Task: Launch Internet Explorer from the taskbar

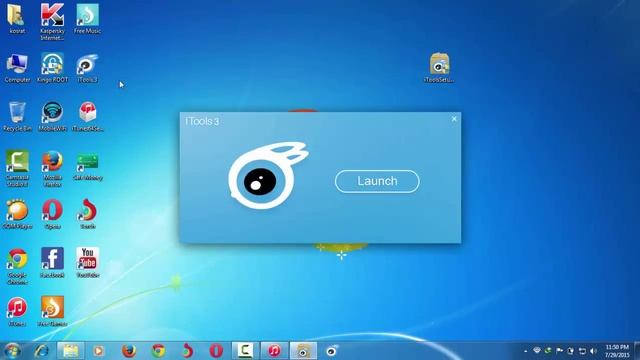Action: pos(42,351)
